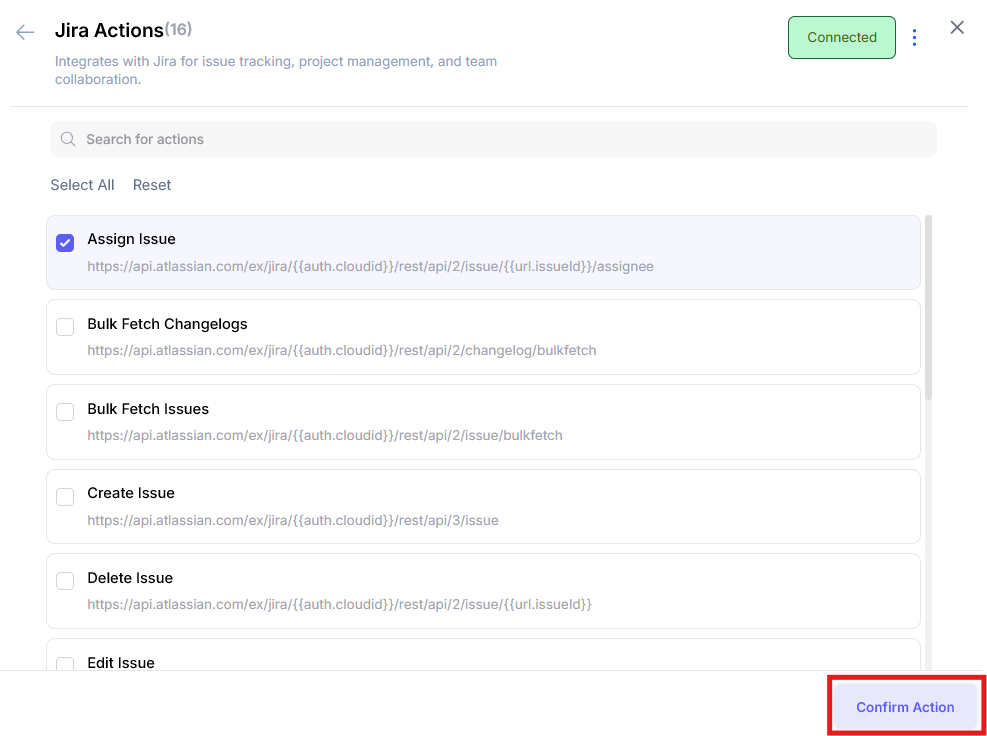Click the back arrow icon

click(x=25, y=33)
